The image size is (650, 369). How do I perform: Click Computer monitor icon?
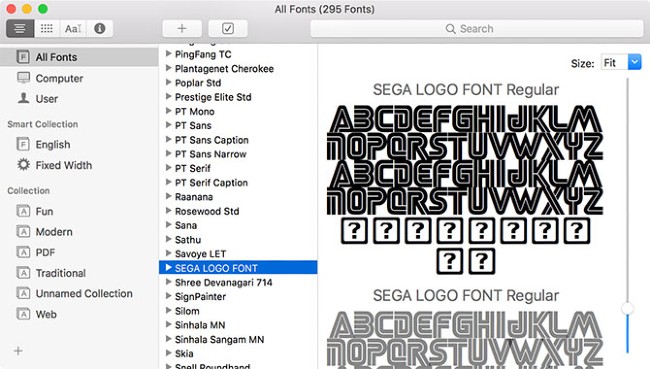[23, 78]
